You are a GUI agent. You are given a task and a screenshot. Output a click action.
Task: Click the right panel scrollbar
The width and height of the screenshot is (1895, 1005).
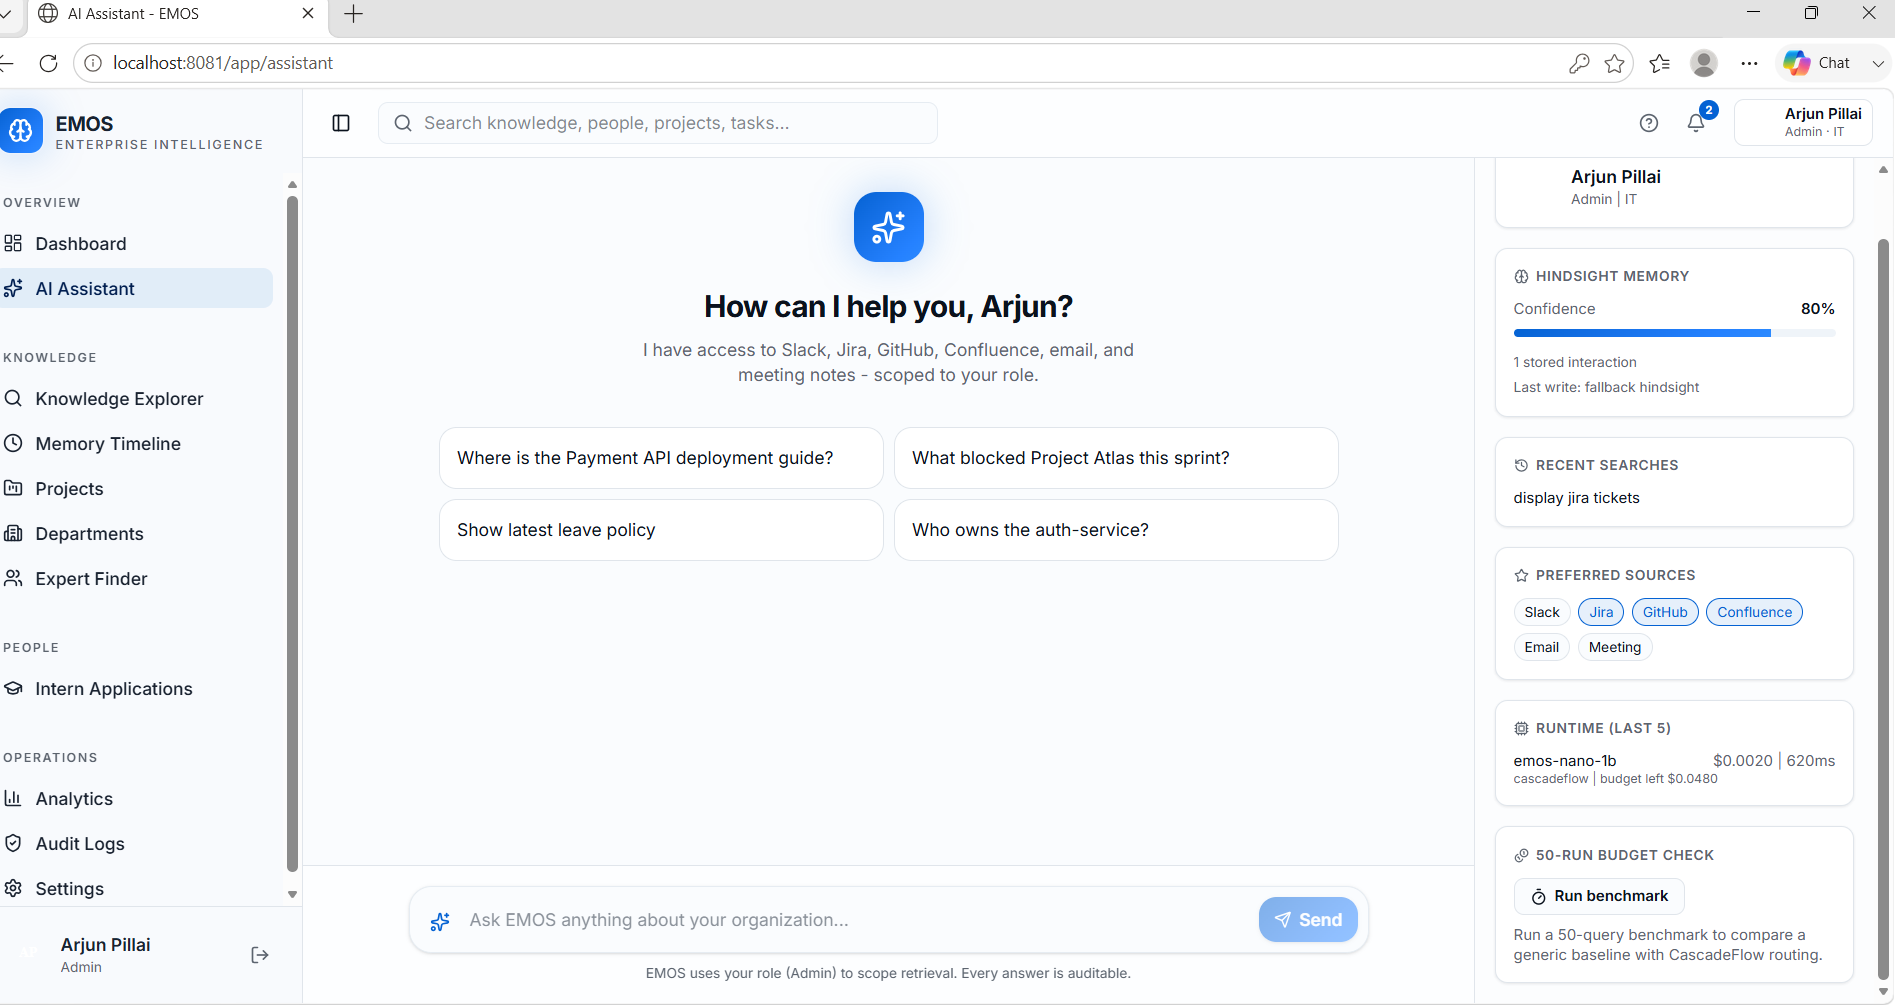1883,610
